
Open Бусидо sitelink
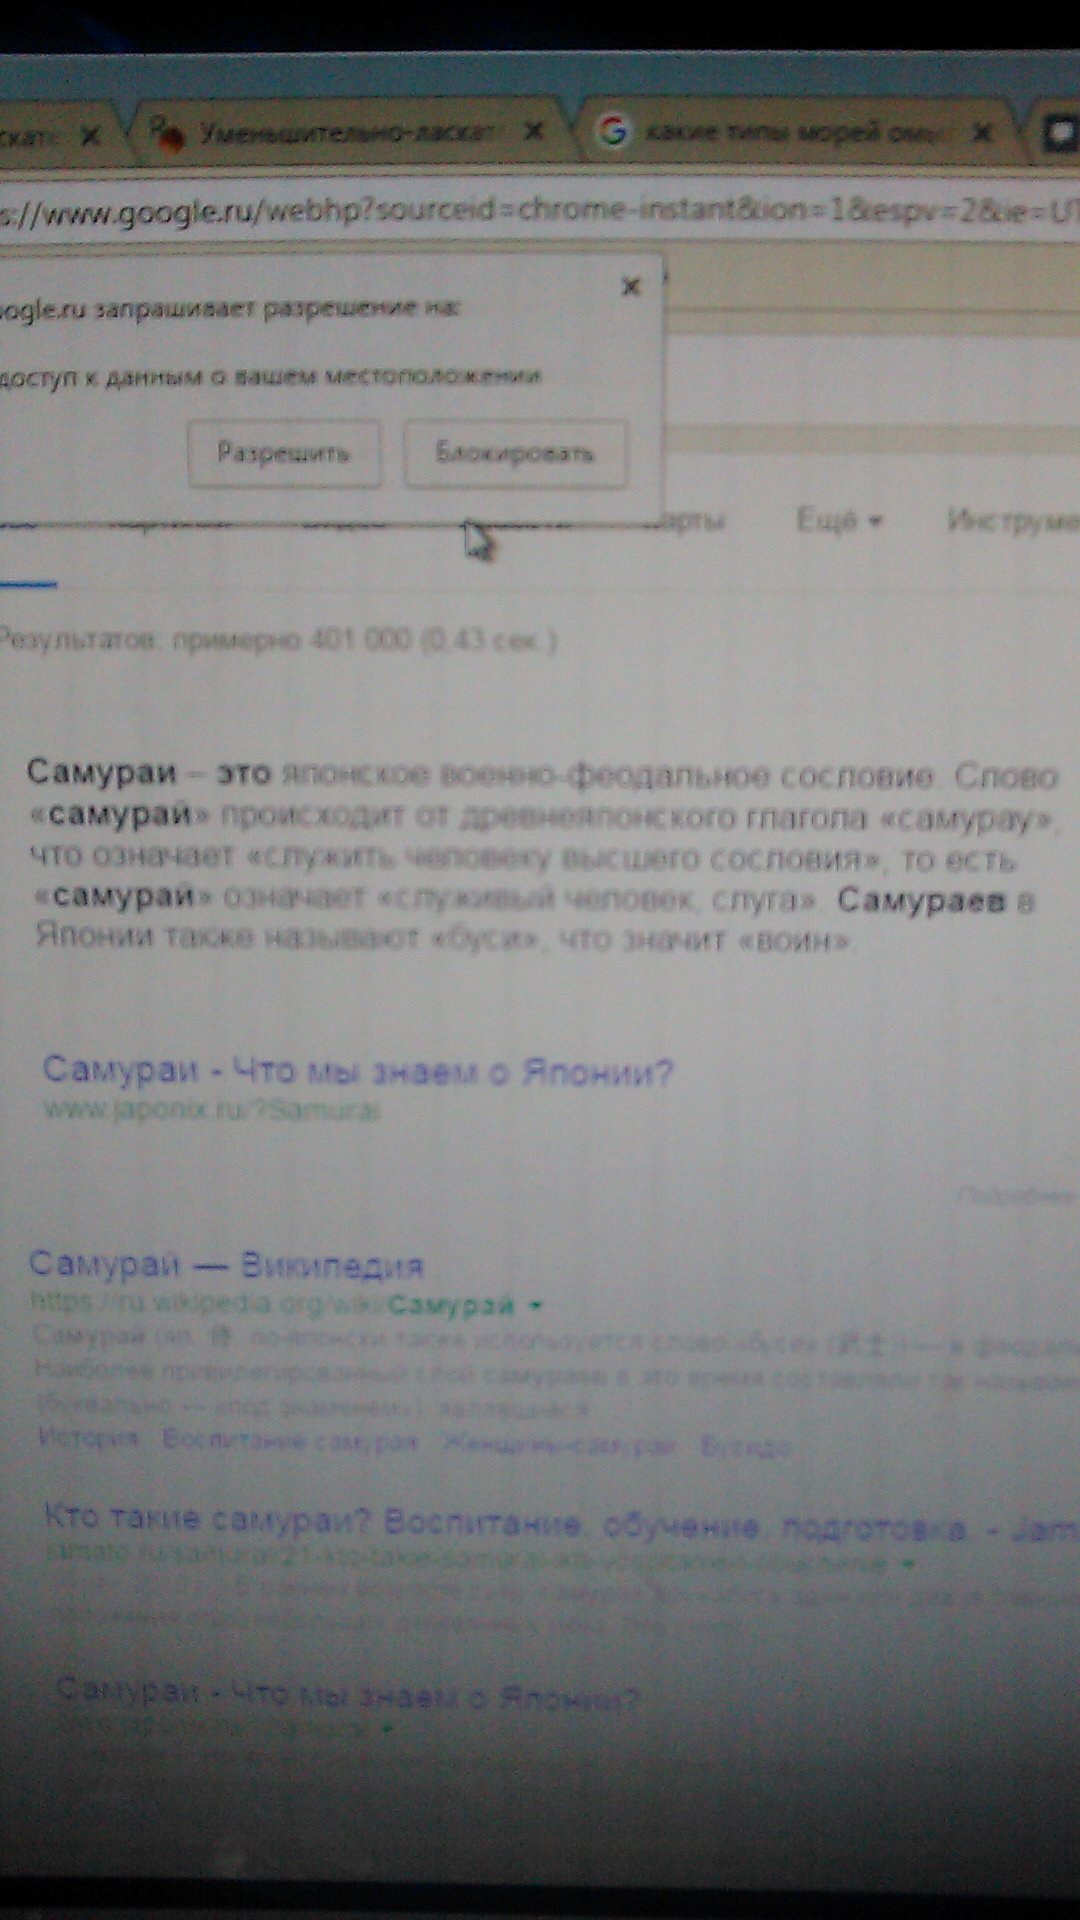[x=746, y=1446]
